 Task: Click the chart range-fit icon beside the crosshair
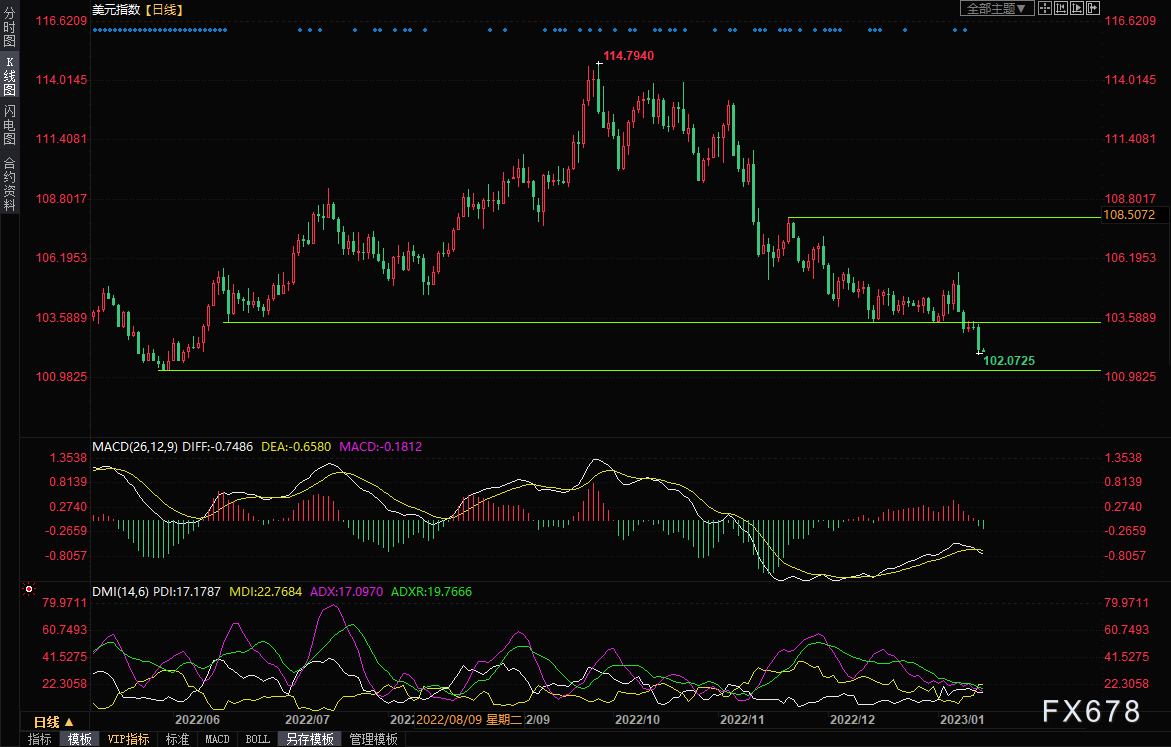pyautogui.click(x=1059, y=9)
